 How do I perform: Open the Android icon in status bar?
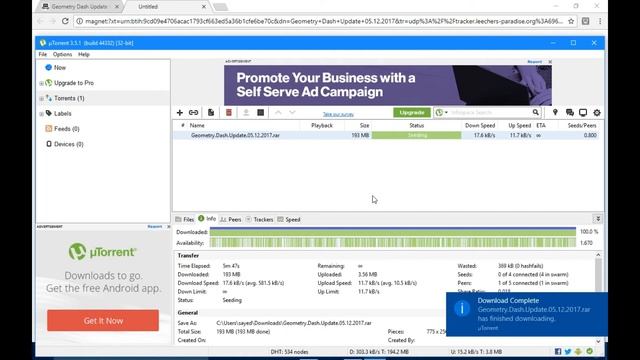(578, 351)
